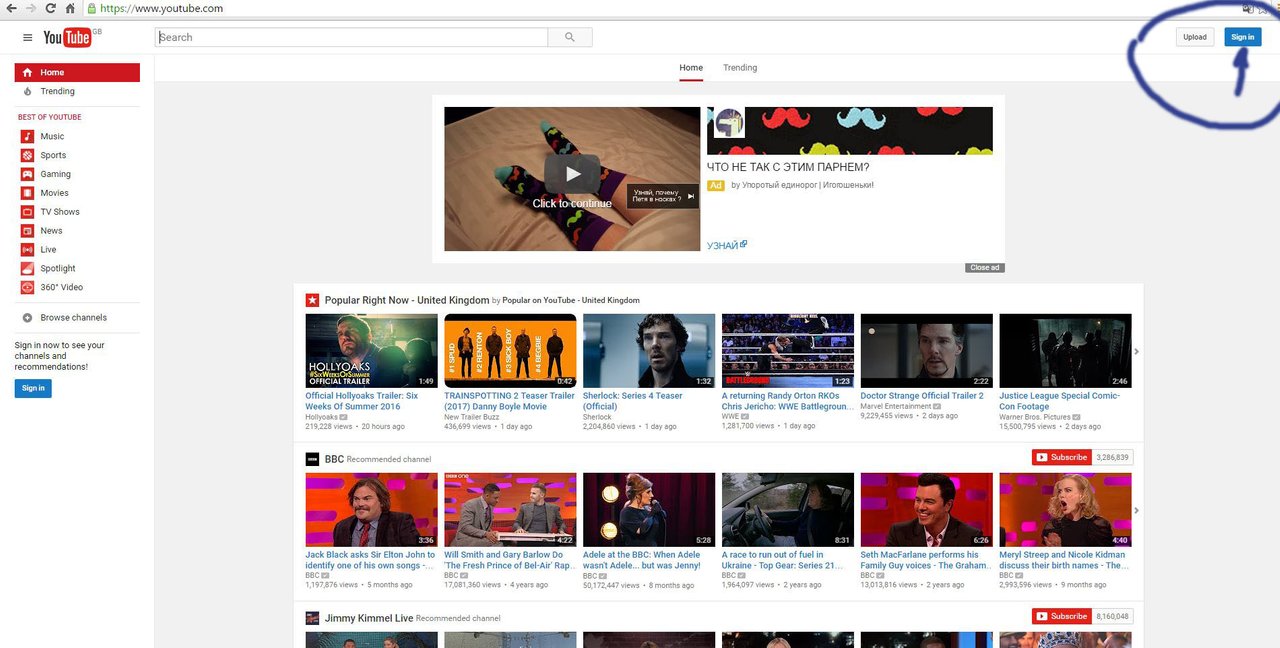Open Sherlock: Series 4 Teaser title link

(x=633, y=401)
